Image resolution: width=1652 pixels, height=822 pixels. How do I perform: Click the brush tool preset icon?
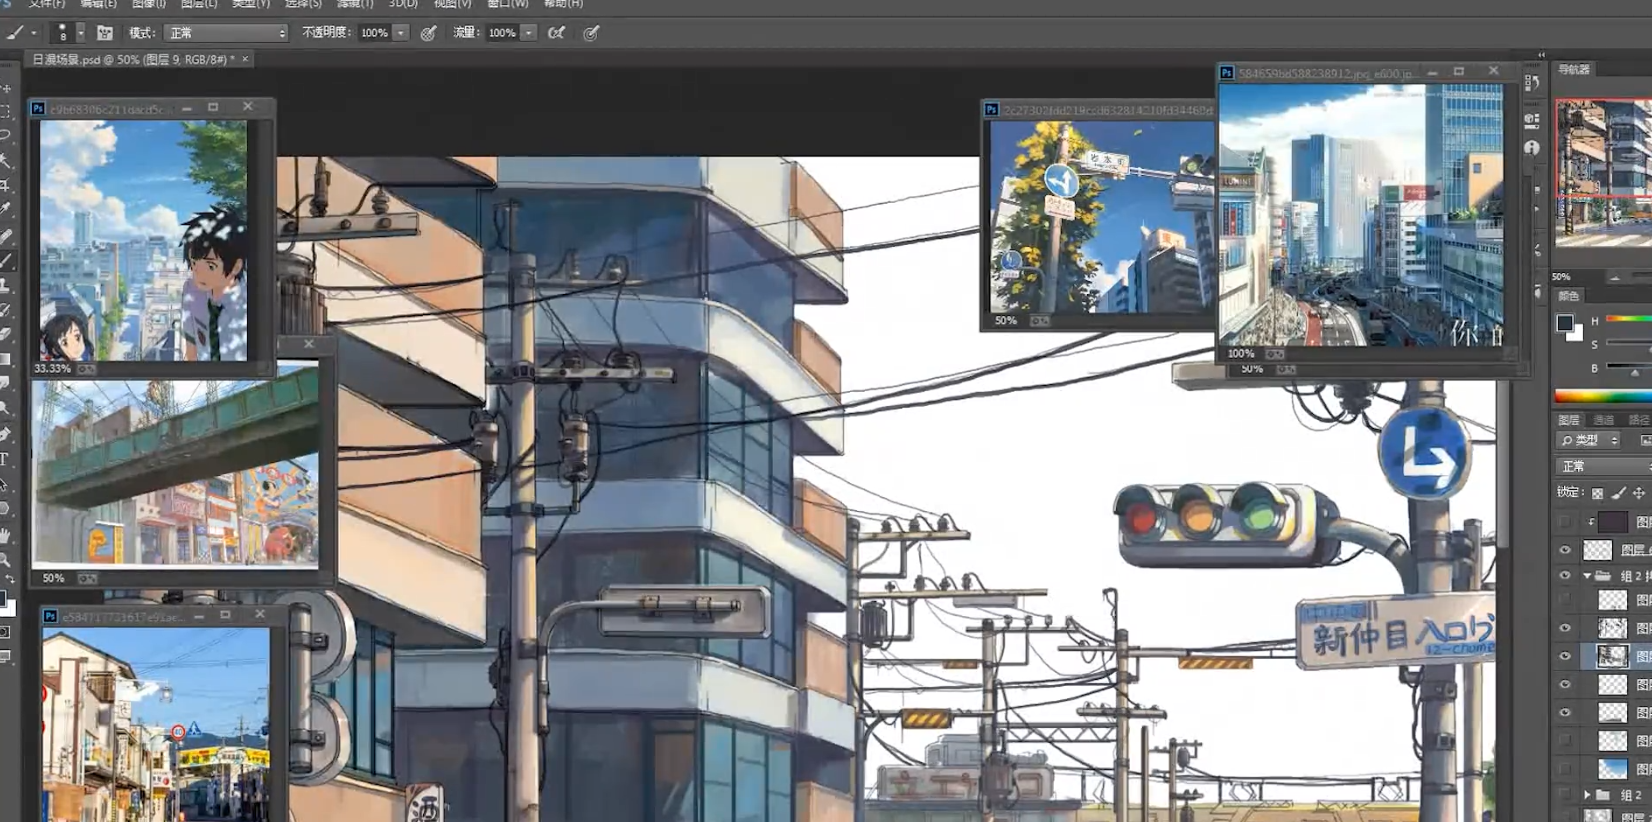15,33
